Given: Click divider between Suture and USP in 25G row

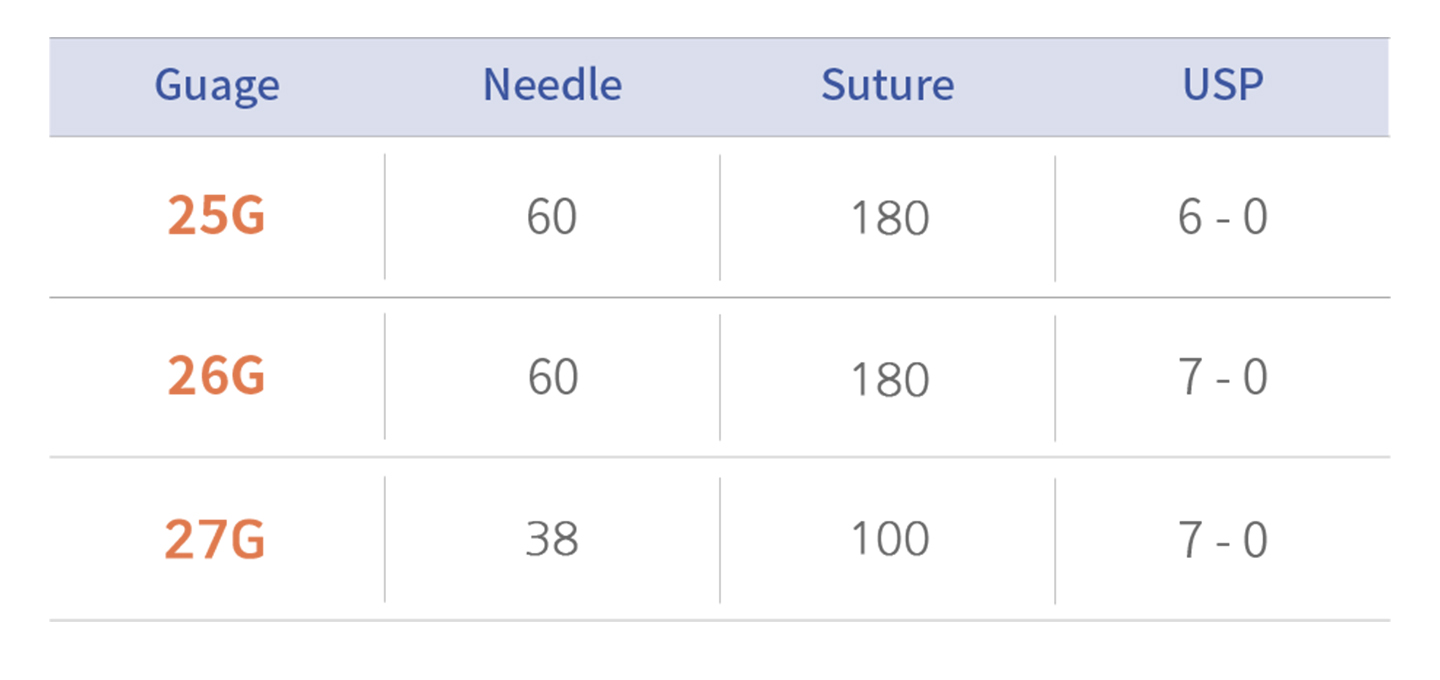Looking at the screenshot, I should point(1055,217).
